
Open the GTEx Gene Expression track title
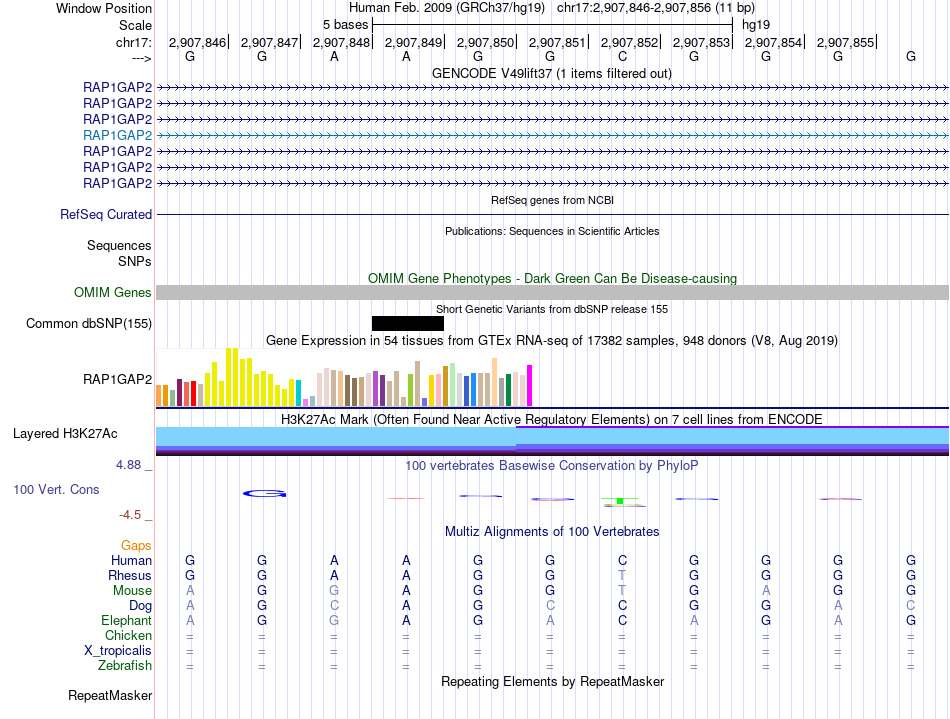(x=552, y=340)
